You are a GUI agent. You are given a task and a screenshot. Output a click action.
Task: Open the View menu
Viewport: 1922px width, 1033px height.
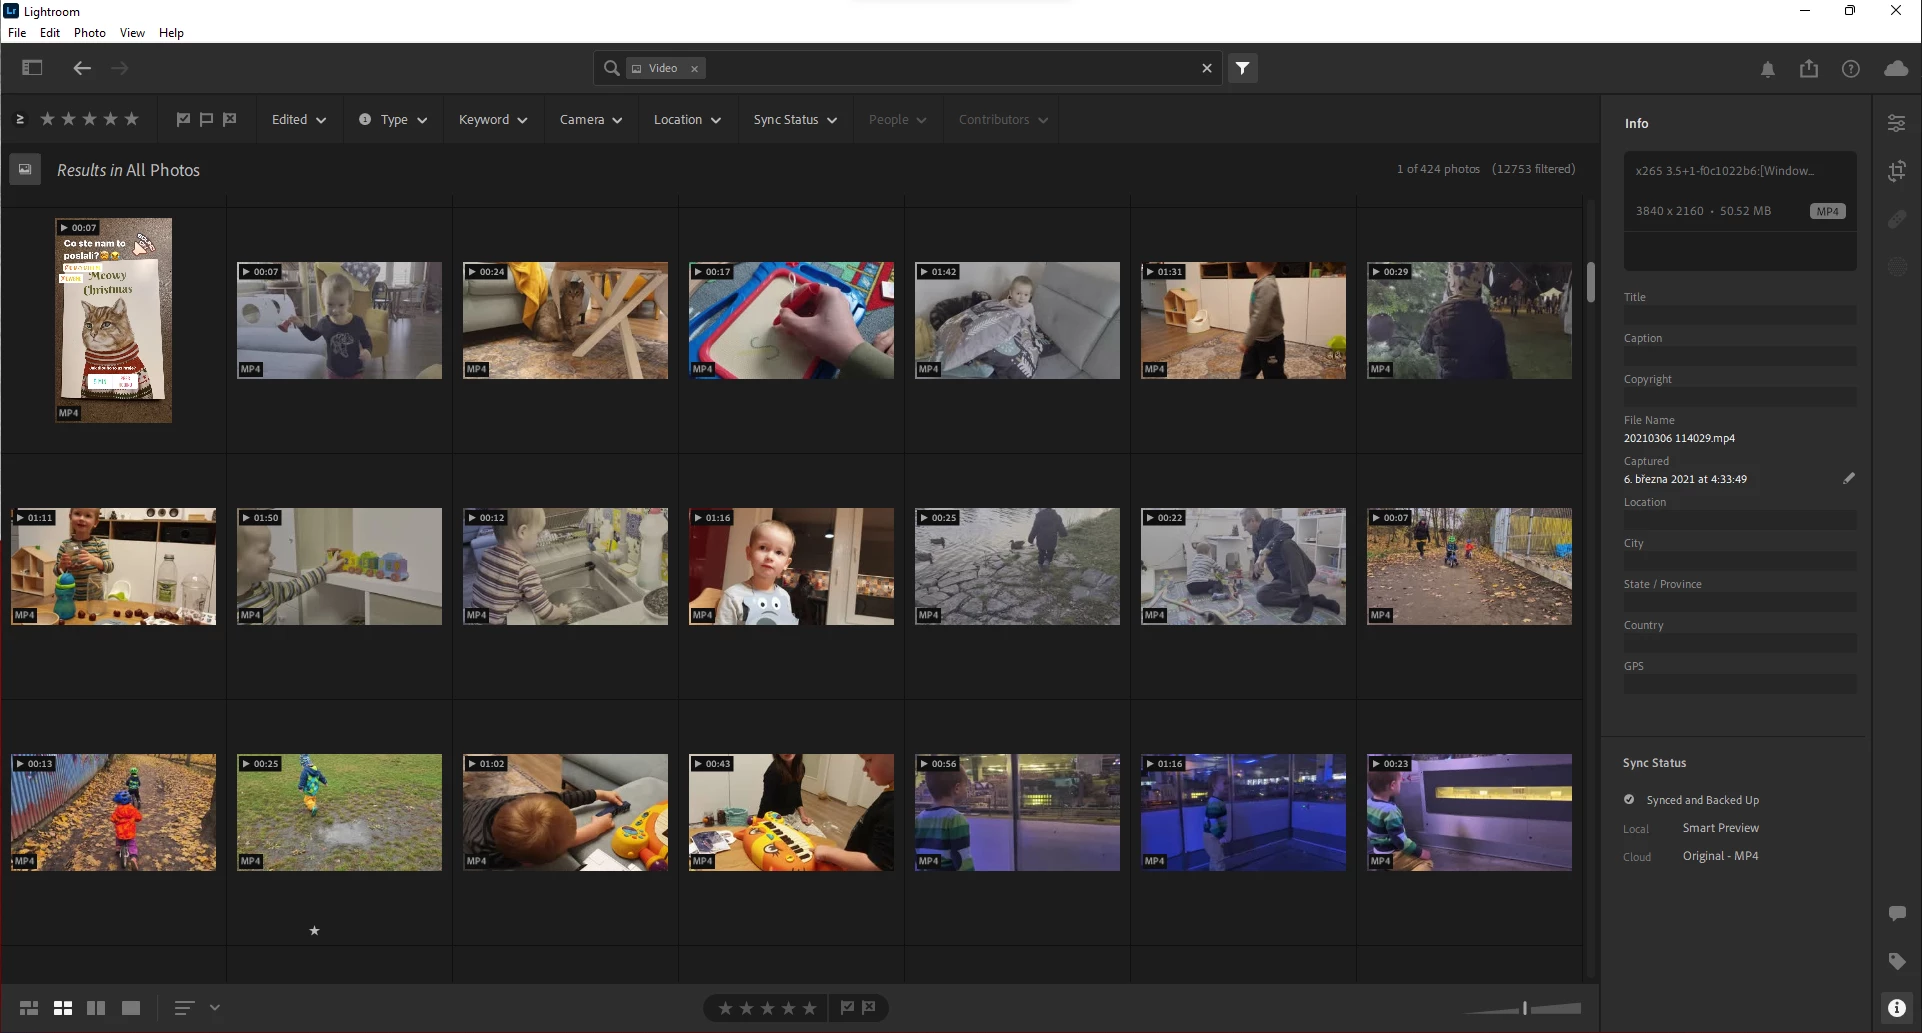(x=132, y=33)
